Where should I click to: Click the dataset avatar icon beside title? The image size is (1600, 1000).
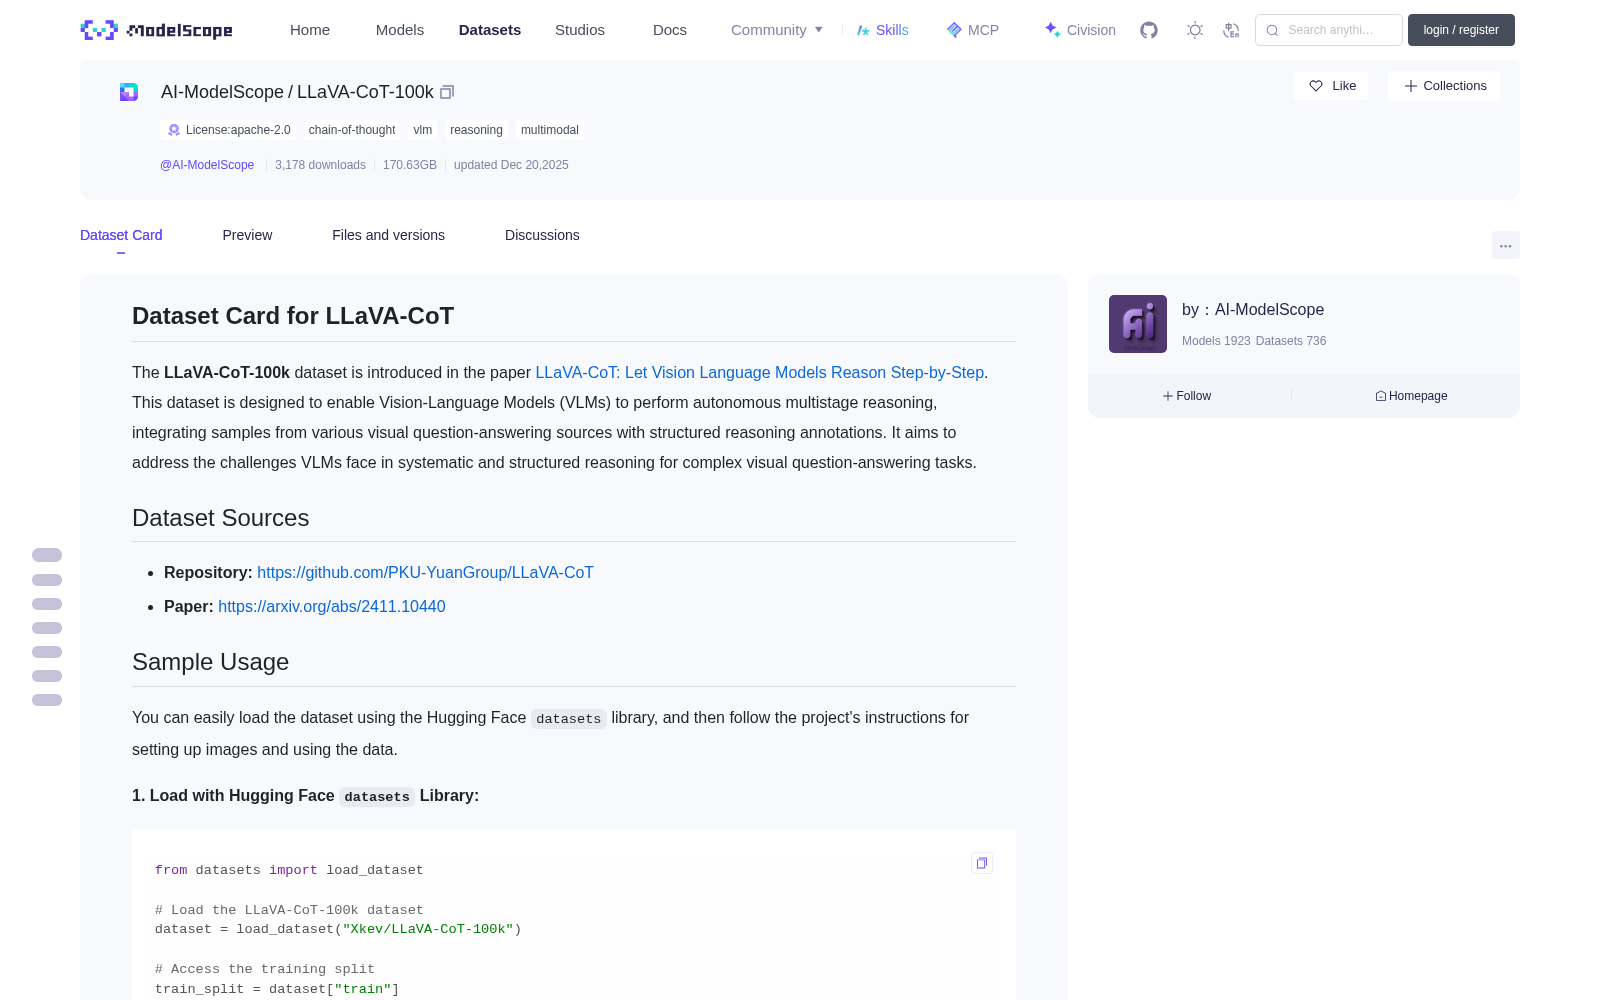[129, 92]
